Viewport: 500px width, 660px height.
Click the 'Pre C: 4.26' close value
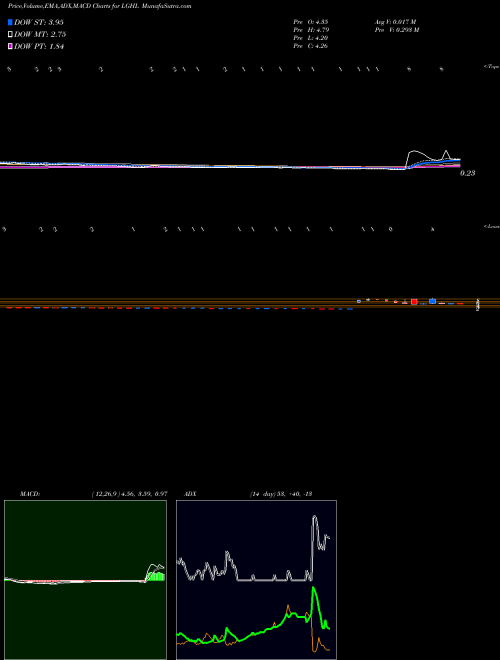(x=311, y=46)
